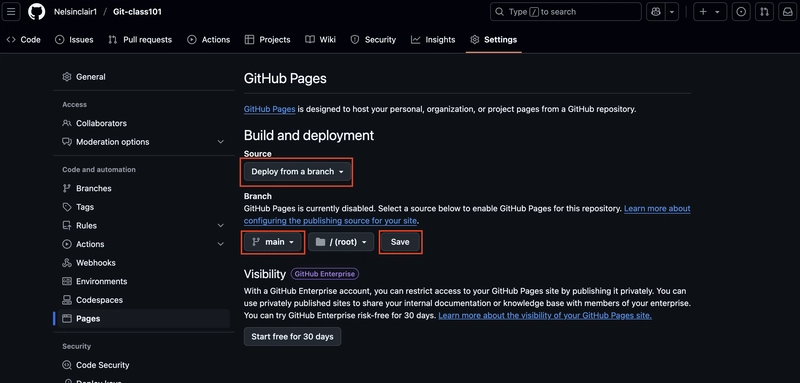Follow the GitHub Pages link
The image size is (800, 383).
click(269, 109)
